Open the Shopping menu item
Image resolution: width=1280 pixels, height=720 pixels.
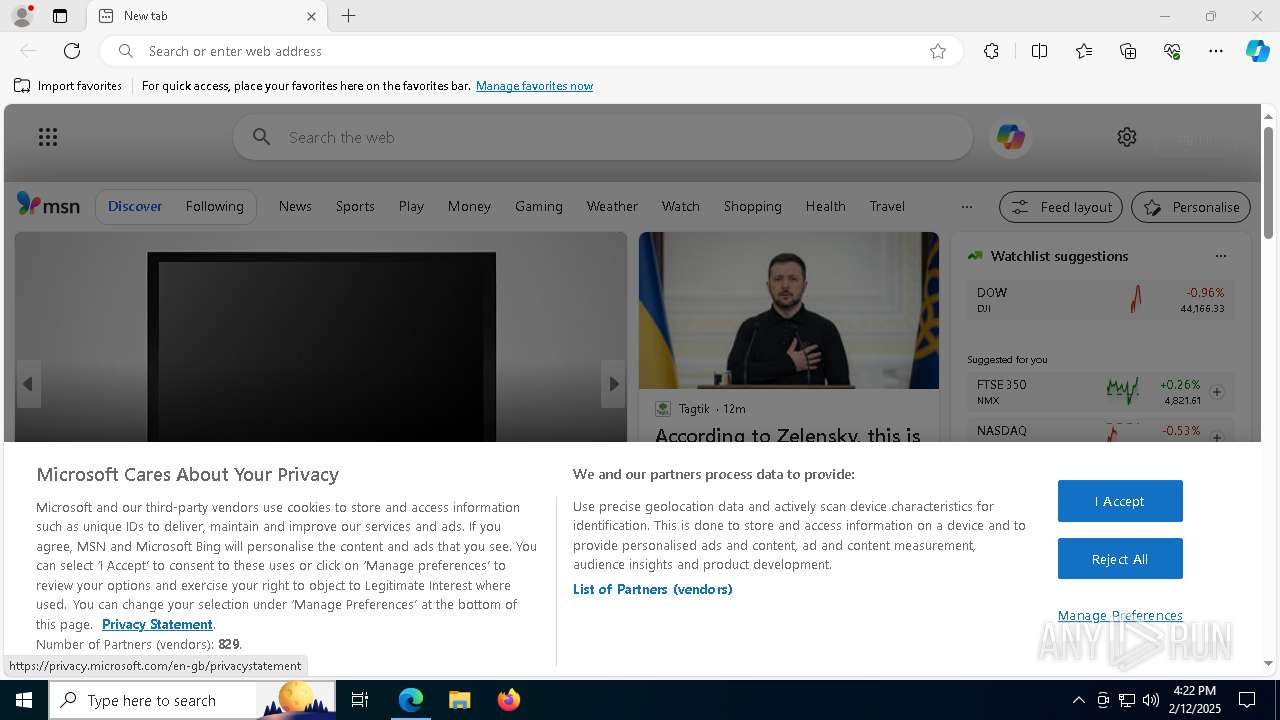(752, 206)
